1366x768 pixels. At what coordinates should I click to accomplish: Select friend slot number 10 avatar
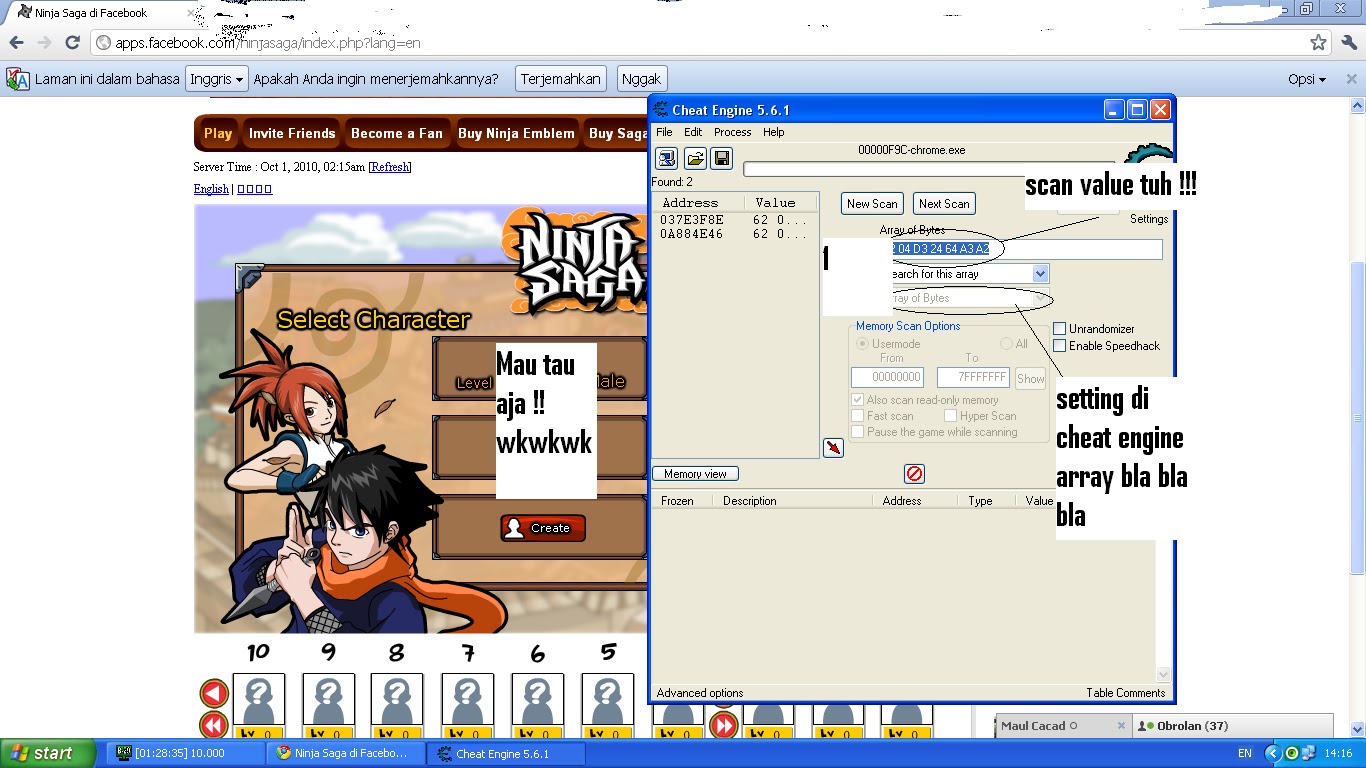tap(258, 700)
